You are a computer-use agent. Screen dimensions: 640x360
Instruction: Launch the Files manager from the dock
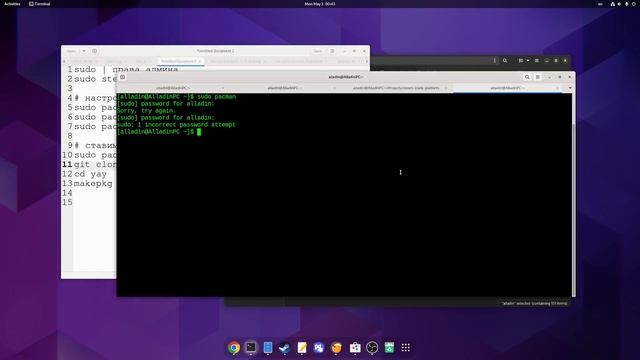[x=268, y=347]
